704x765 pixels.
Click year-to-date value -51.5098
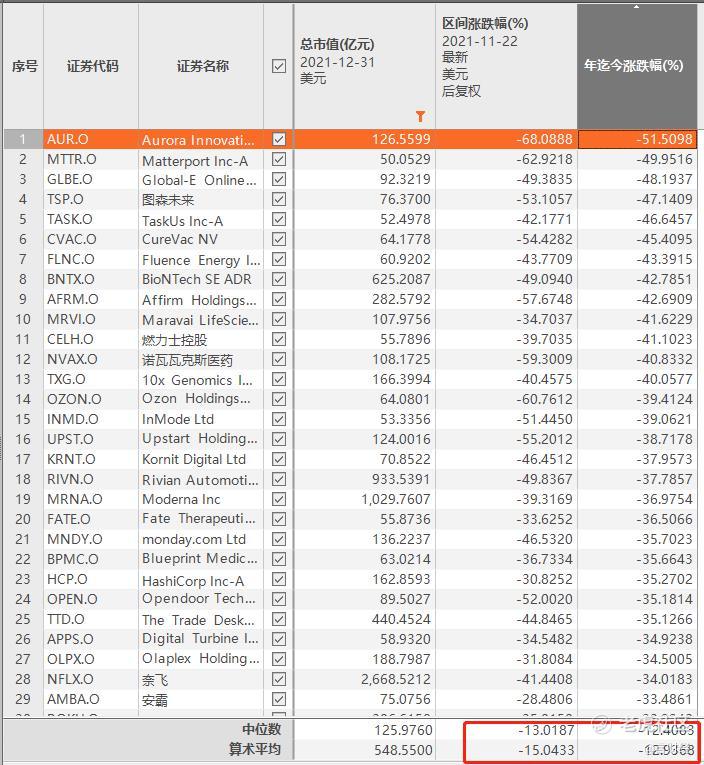[x=637, y=139]
